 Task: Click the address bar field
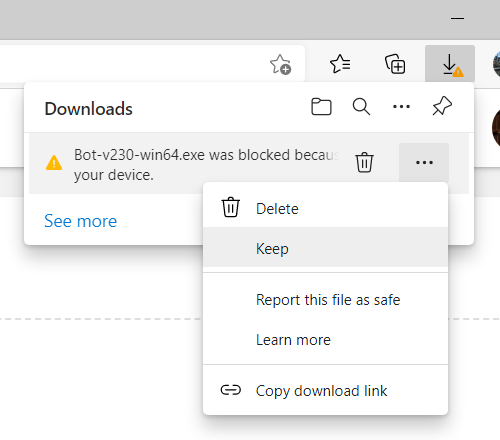click(x=133, y=63)
